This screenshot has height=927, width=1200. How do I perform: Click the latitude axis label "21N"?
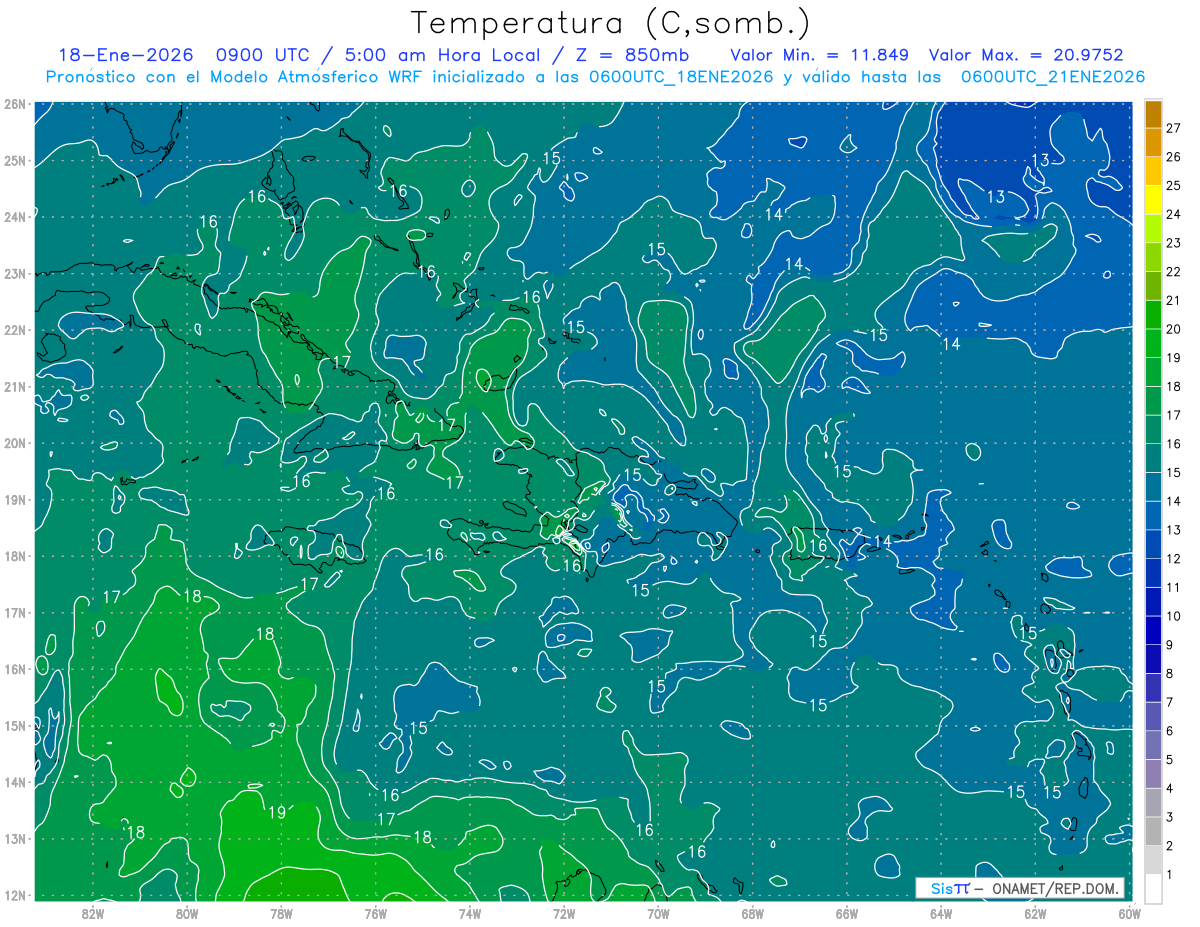(x=14, y=386)
